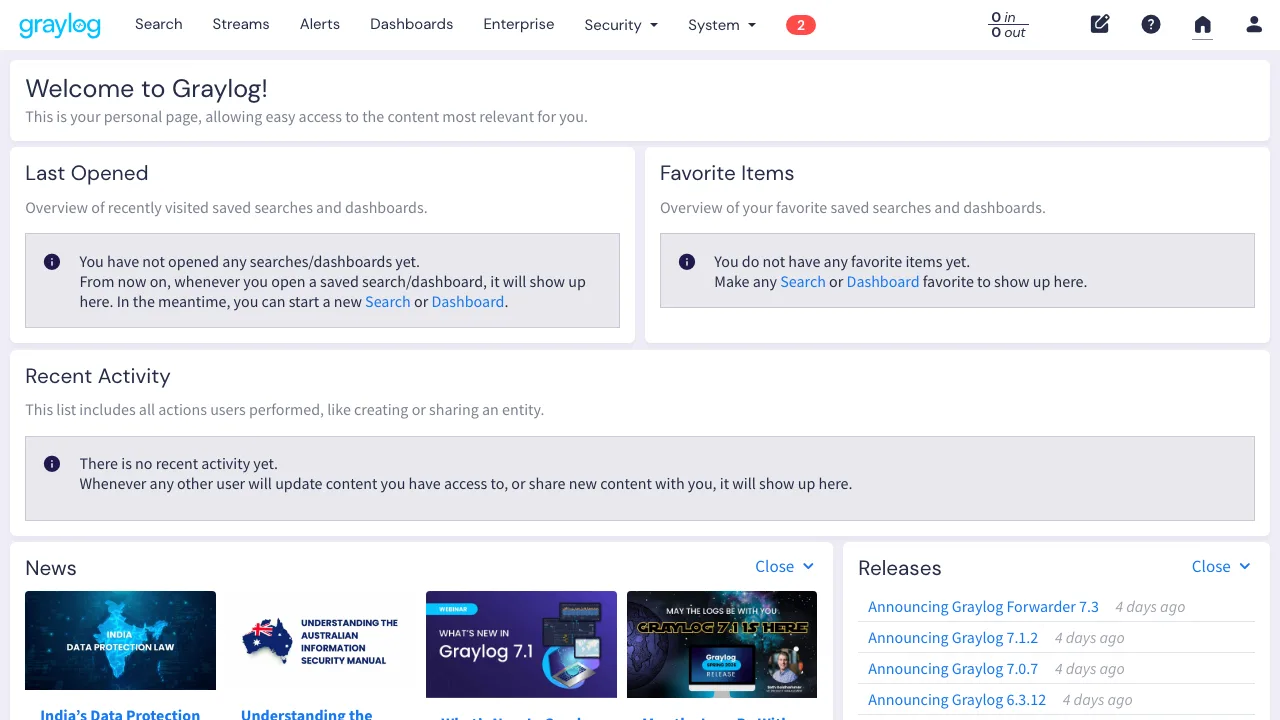Click Search link in Last Opened panel

click(388, 302)
